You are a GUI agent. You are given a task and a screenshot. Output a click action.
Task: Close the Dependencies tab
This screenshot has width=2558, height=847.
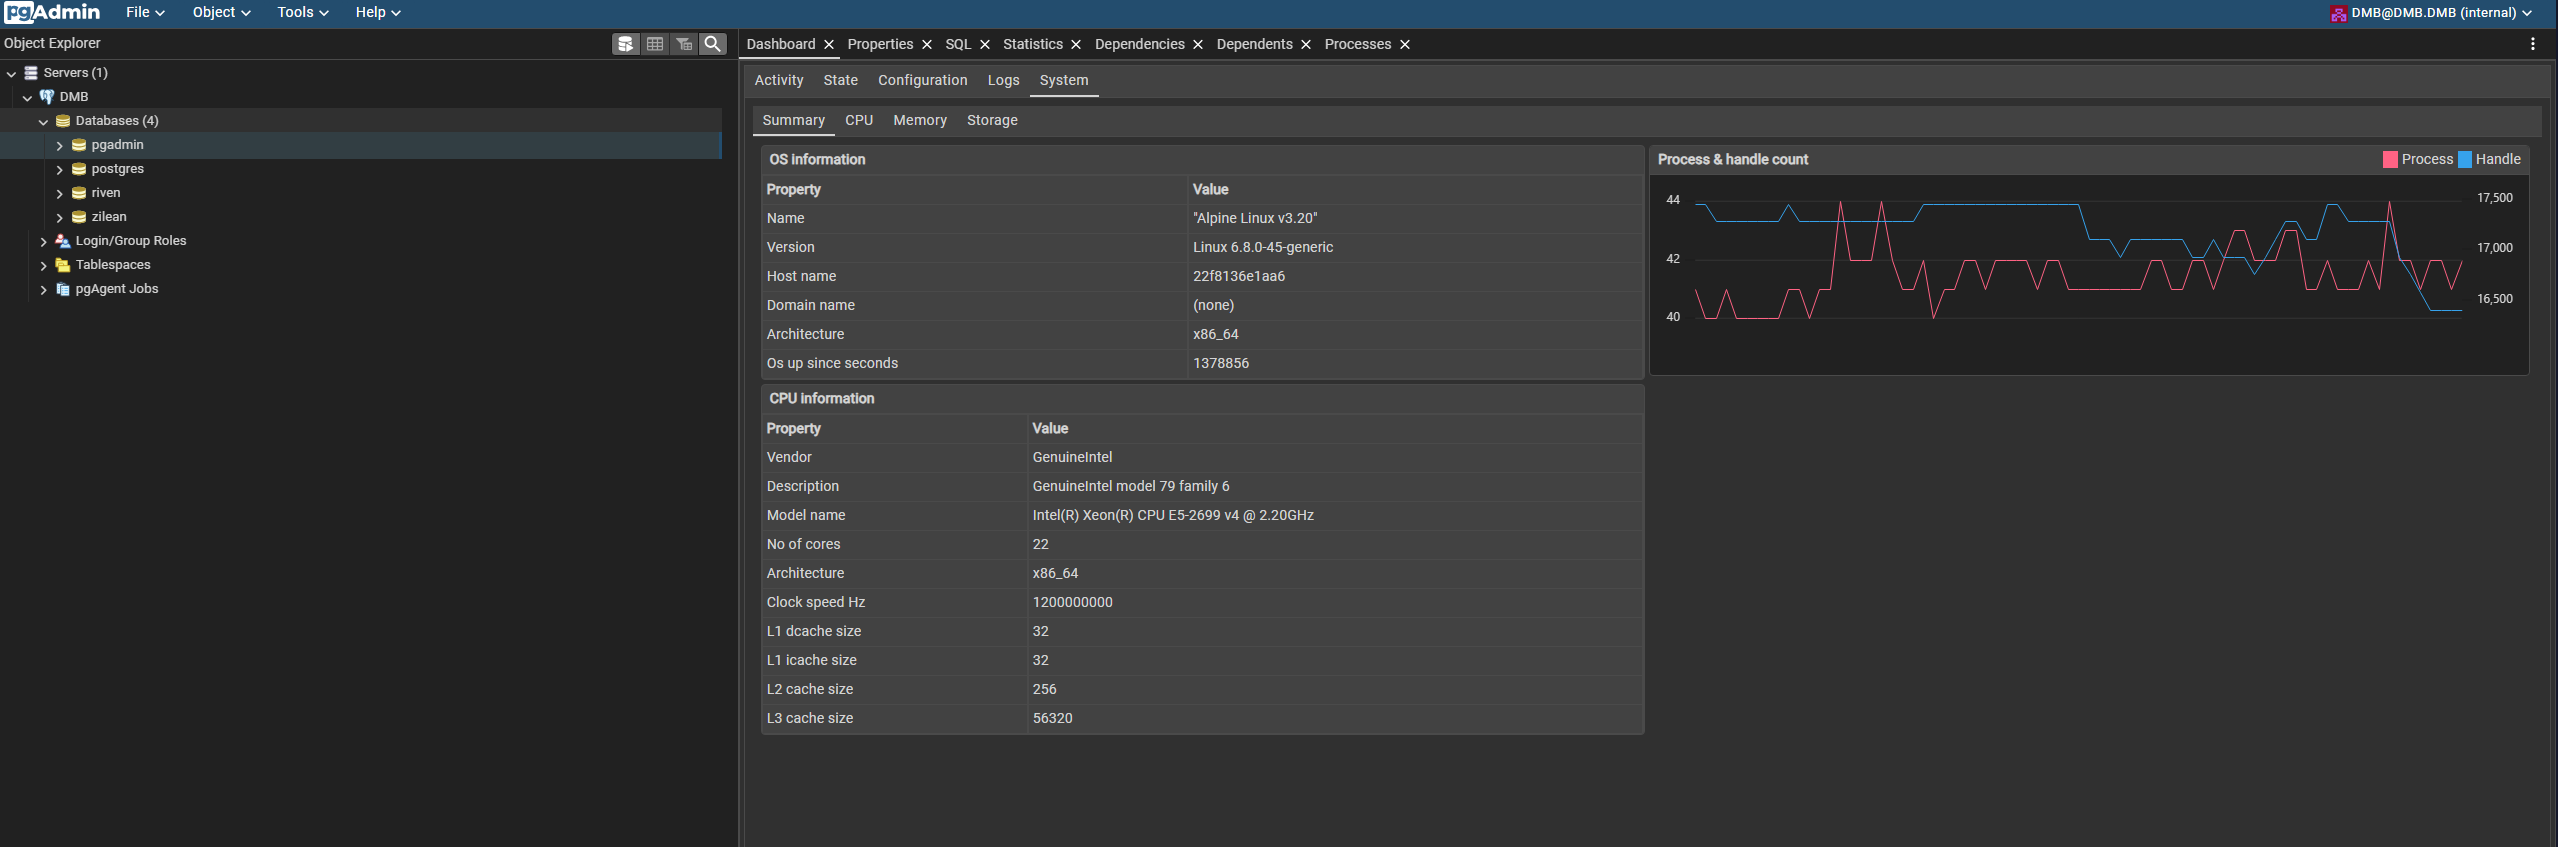pyautogui.click(x=1198, y=44)
